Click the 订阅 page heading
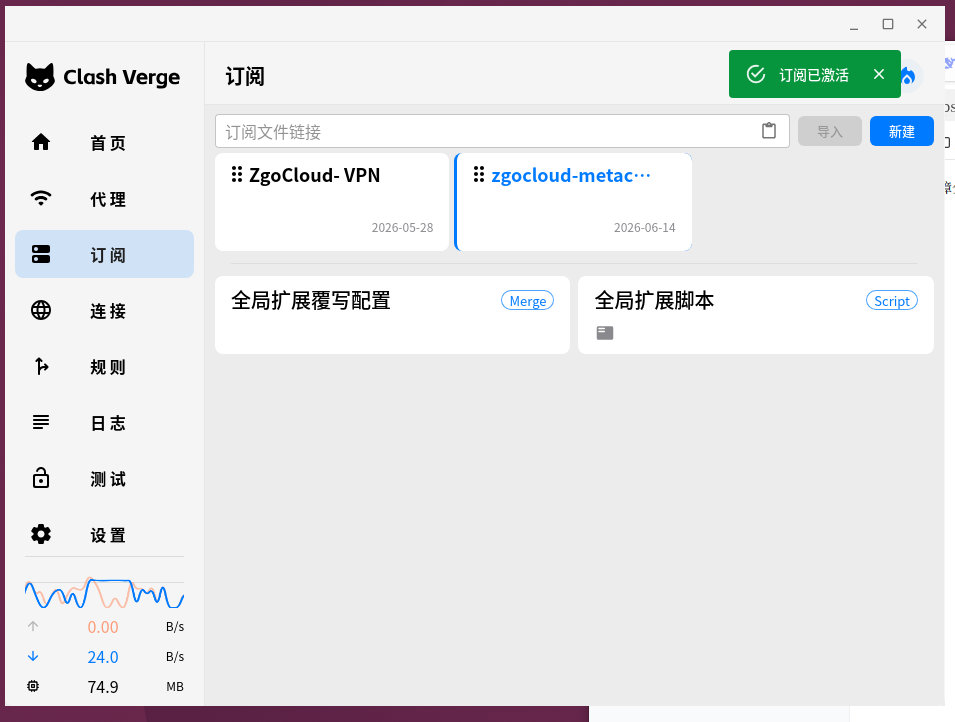This screenshot has height=722, width=955. click(x=245, y=77)
